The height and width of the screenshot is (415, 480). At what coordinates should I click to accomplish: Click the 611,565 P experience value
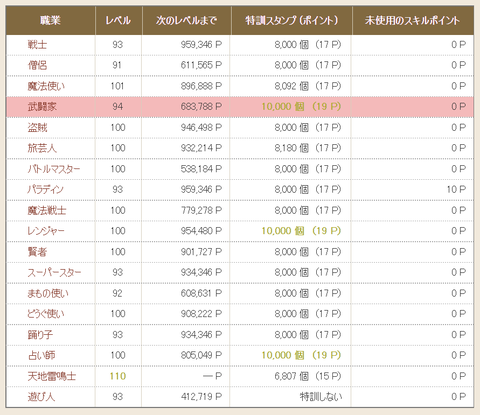coord(201,65)
